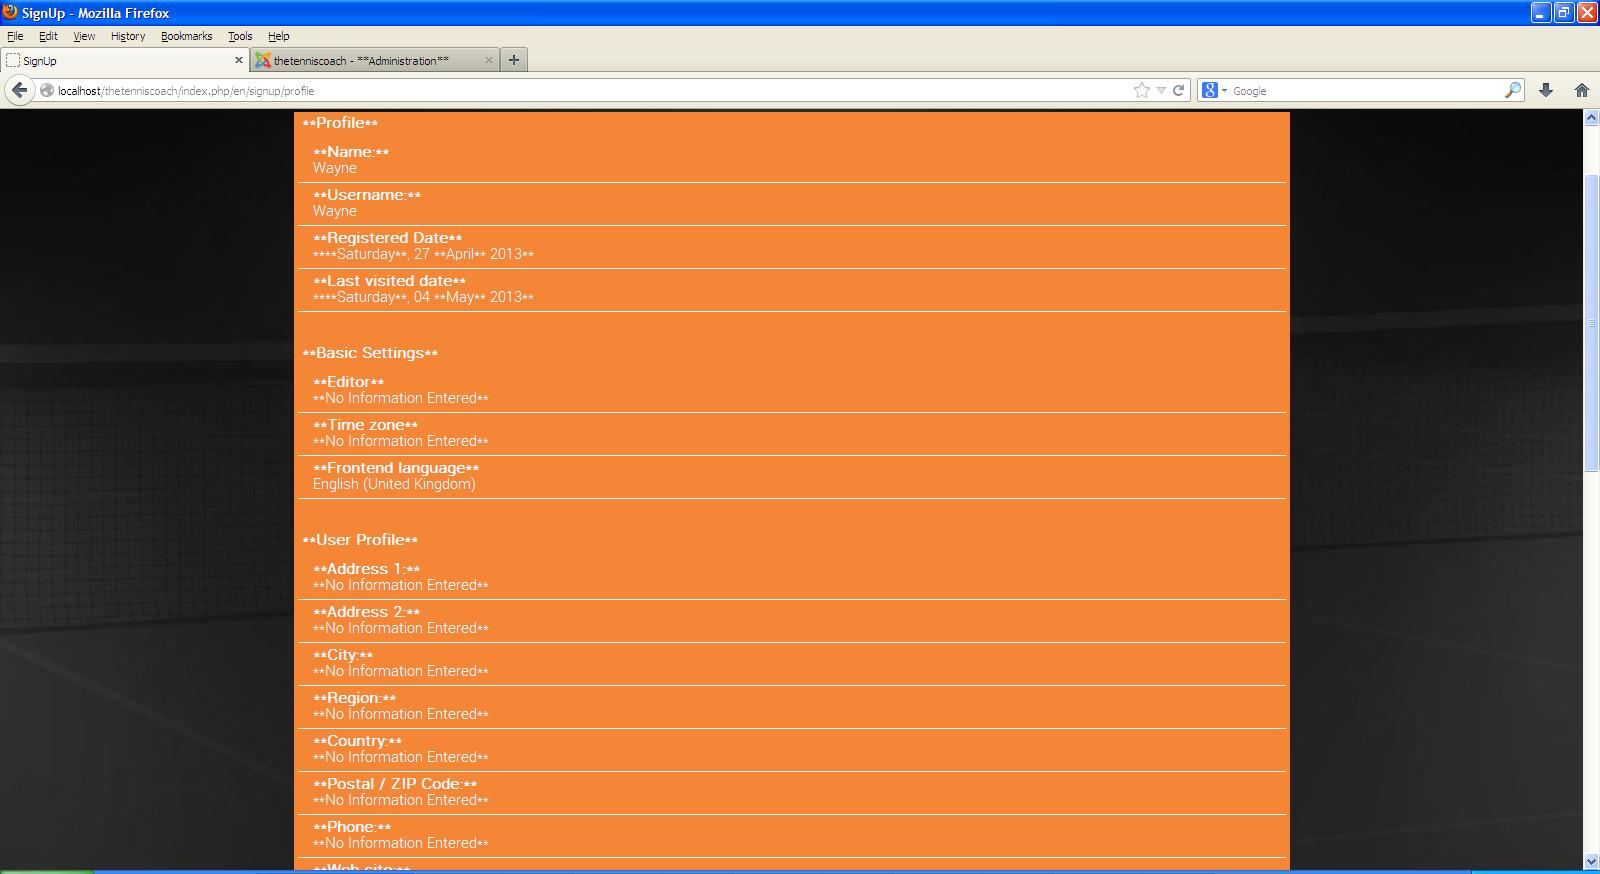Open the History menu

click(x=128, y=36)
